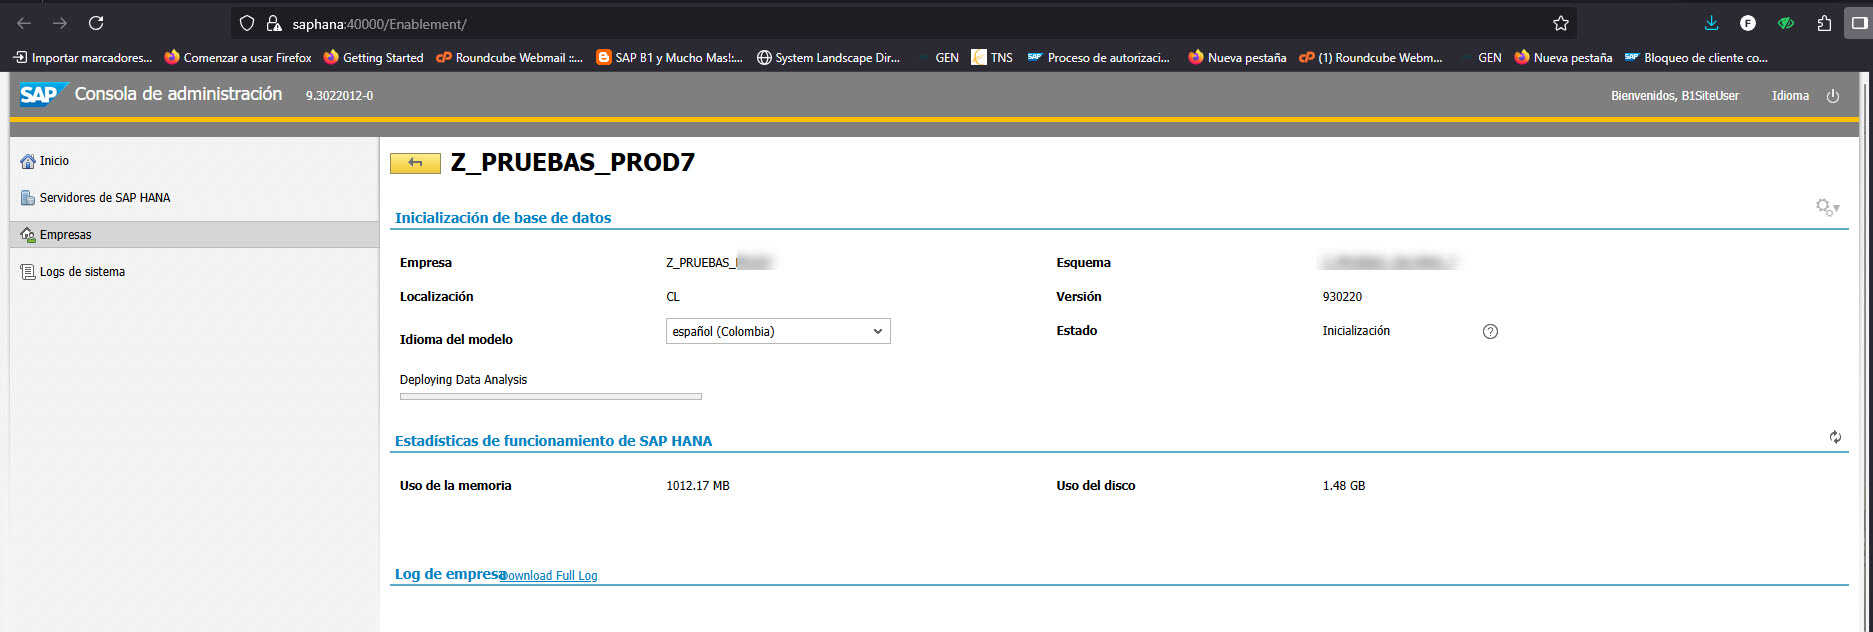Click the Estado help question mark icon

tap(1490, 332)
